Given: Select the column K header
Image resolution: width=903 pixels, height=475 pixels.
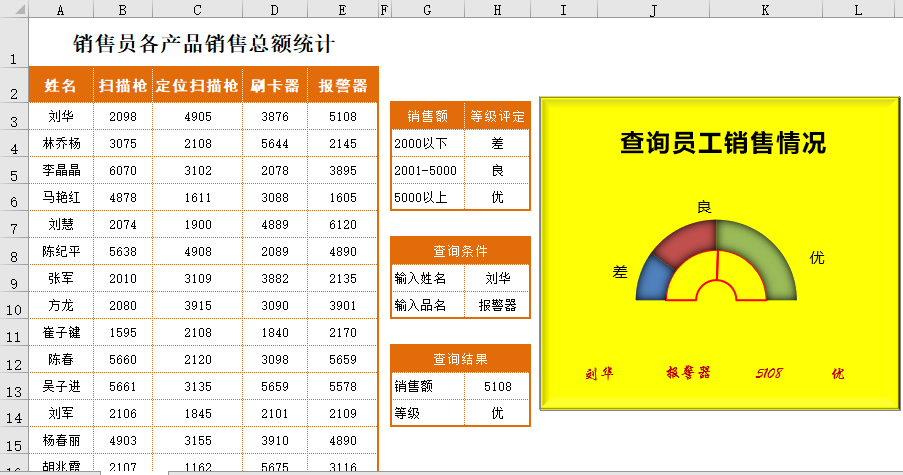Looking at the screenshot, I should (x=766, y=9).
